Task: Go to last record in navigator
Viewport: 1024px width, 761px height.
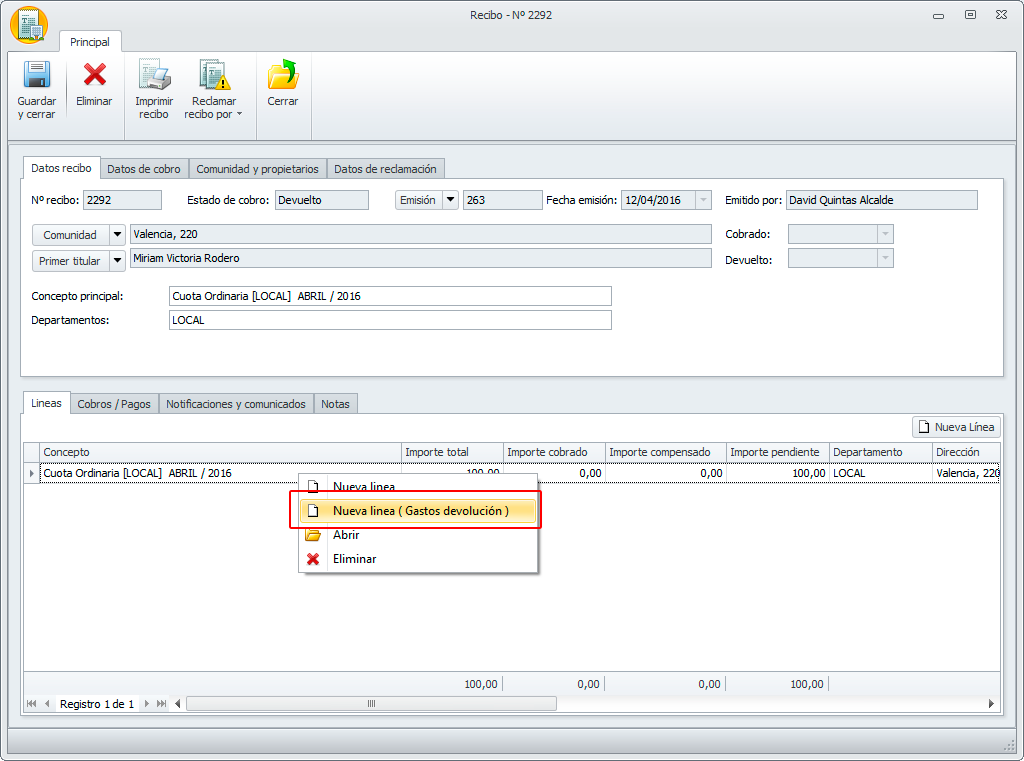Action: 161,704
